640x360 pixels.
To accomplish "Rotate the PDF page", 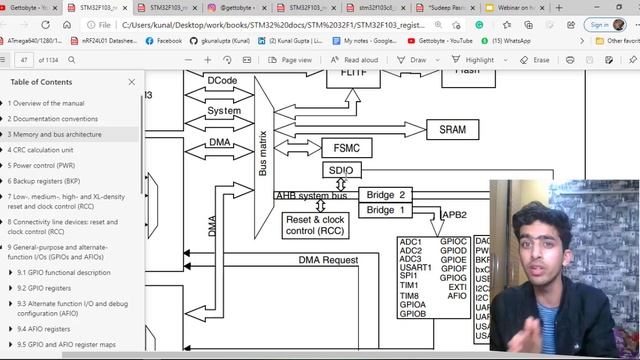I will click(227, 60).
